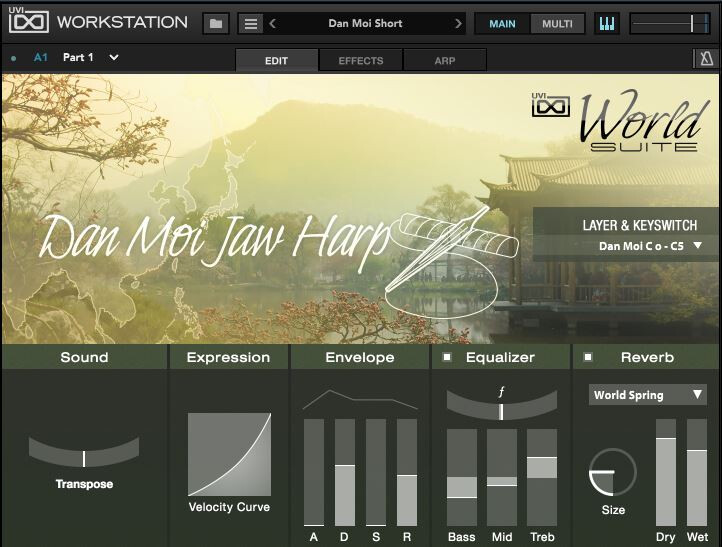Click the Expression section header
Screen dimensions: 722x547
tap(228, 357)
